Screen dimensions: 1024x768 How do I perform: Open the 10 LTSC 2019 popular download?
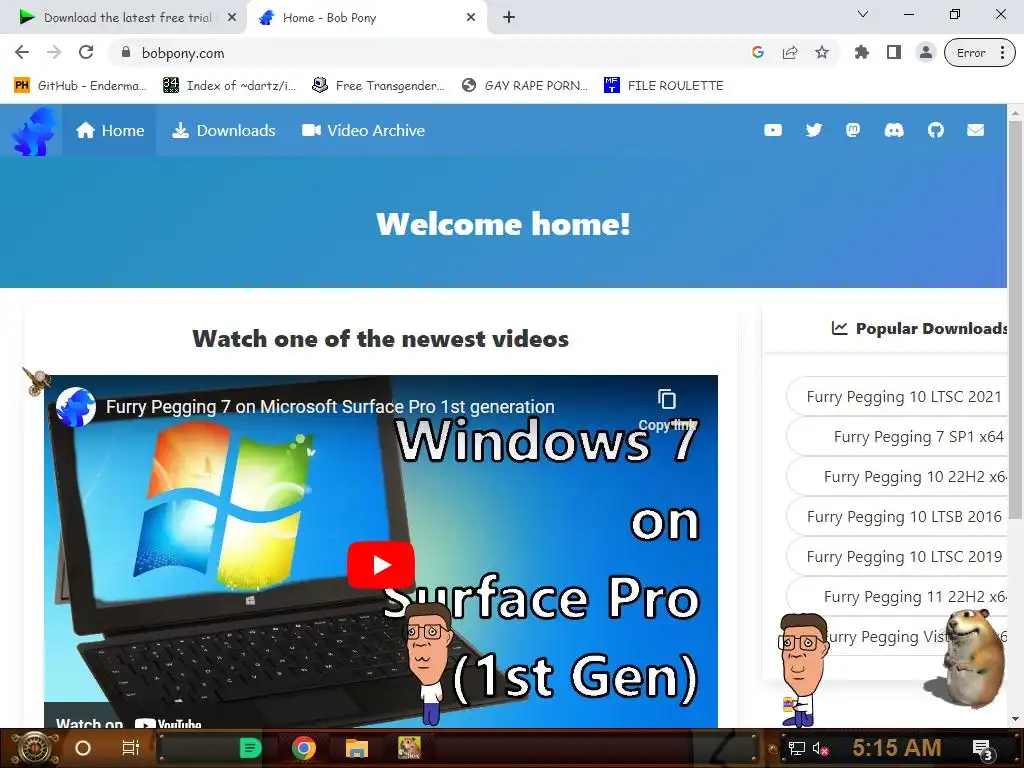(898, 556)
